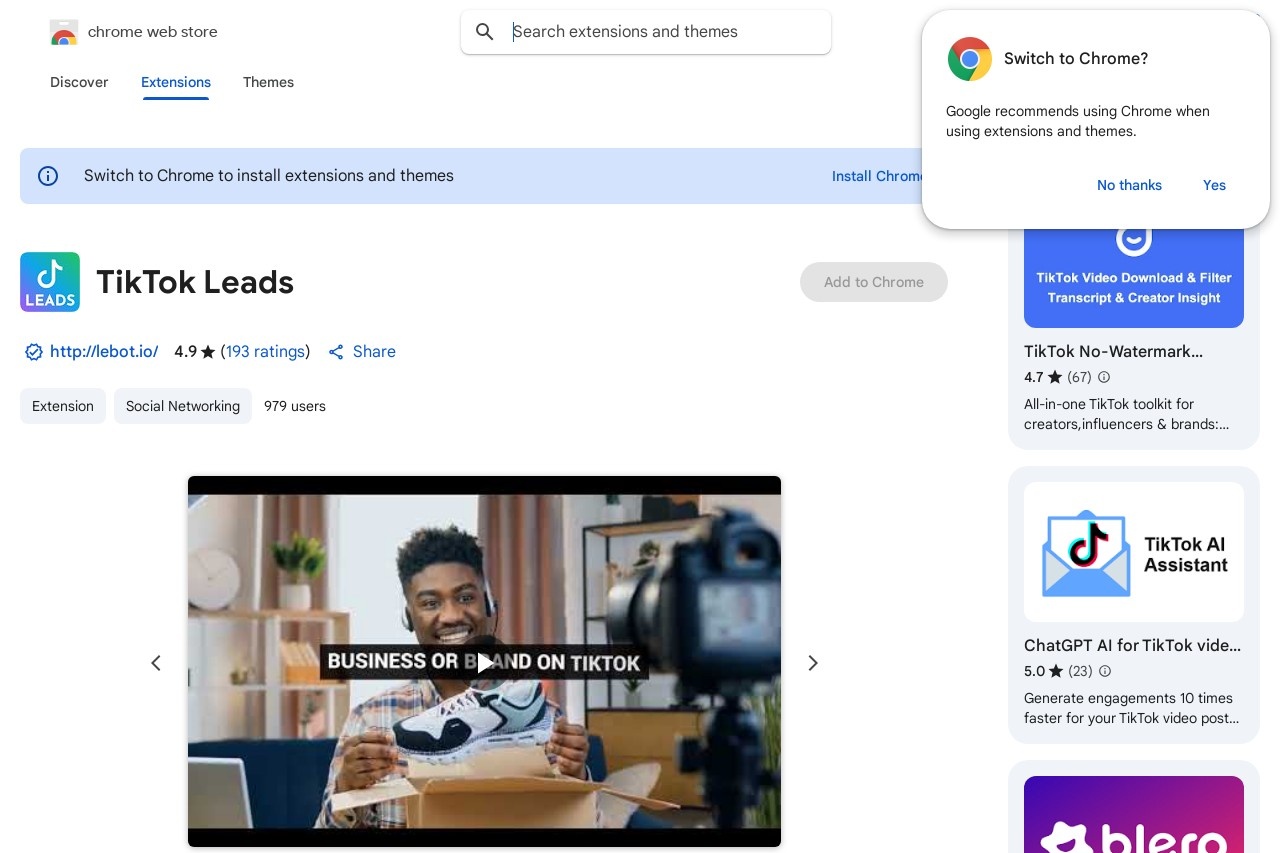Click the ChatGPT AI for TikTok title
The height and width of the screenshot is (853, 1280).
1132,646
